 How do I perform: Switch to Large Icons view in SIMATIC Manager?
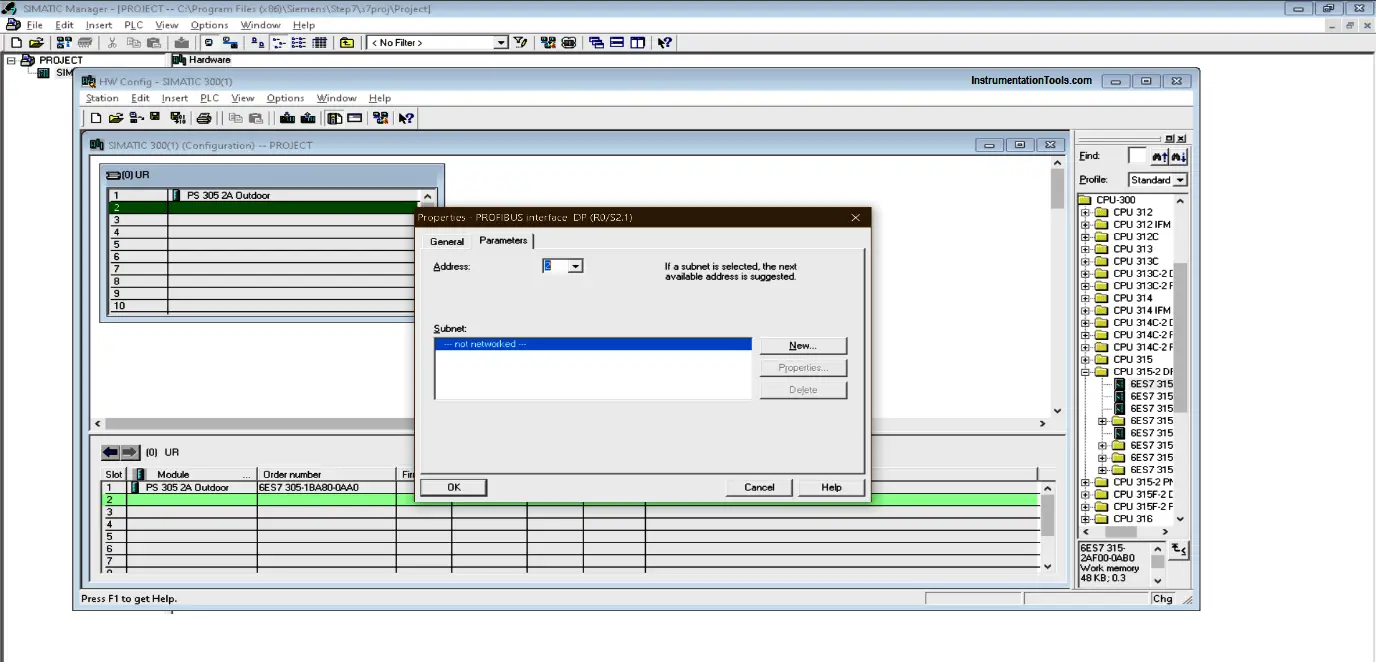point(257,43)
